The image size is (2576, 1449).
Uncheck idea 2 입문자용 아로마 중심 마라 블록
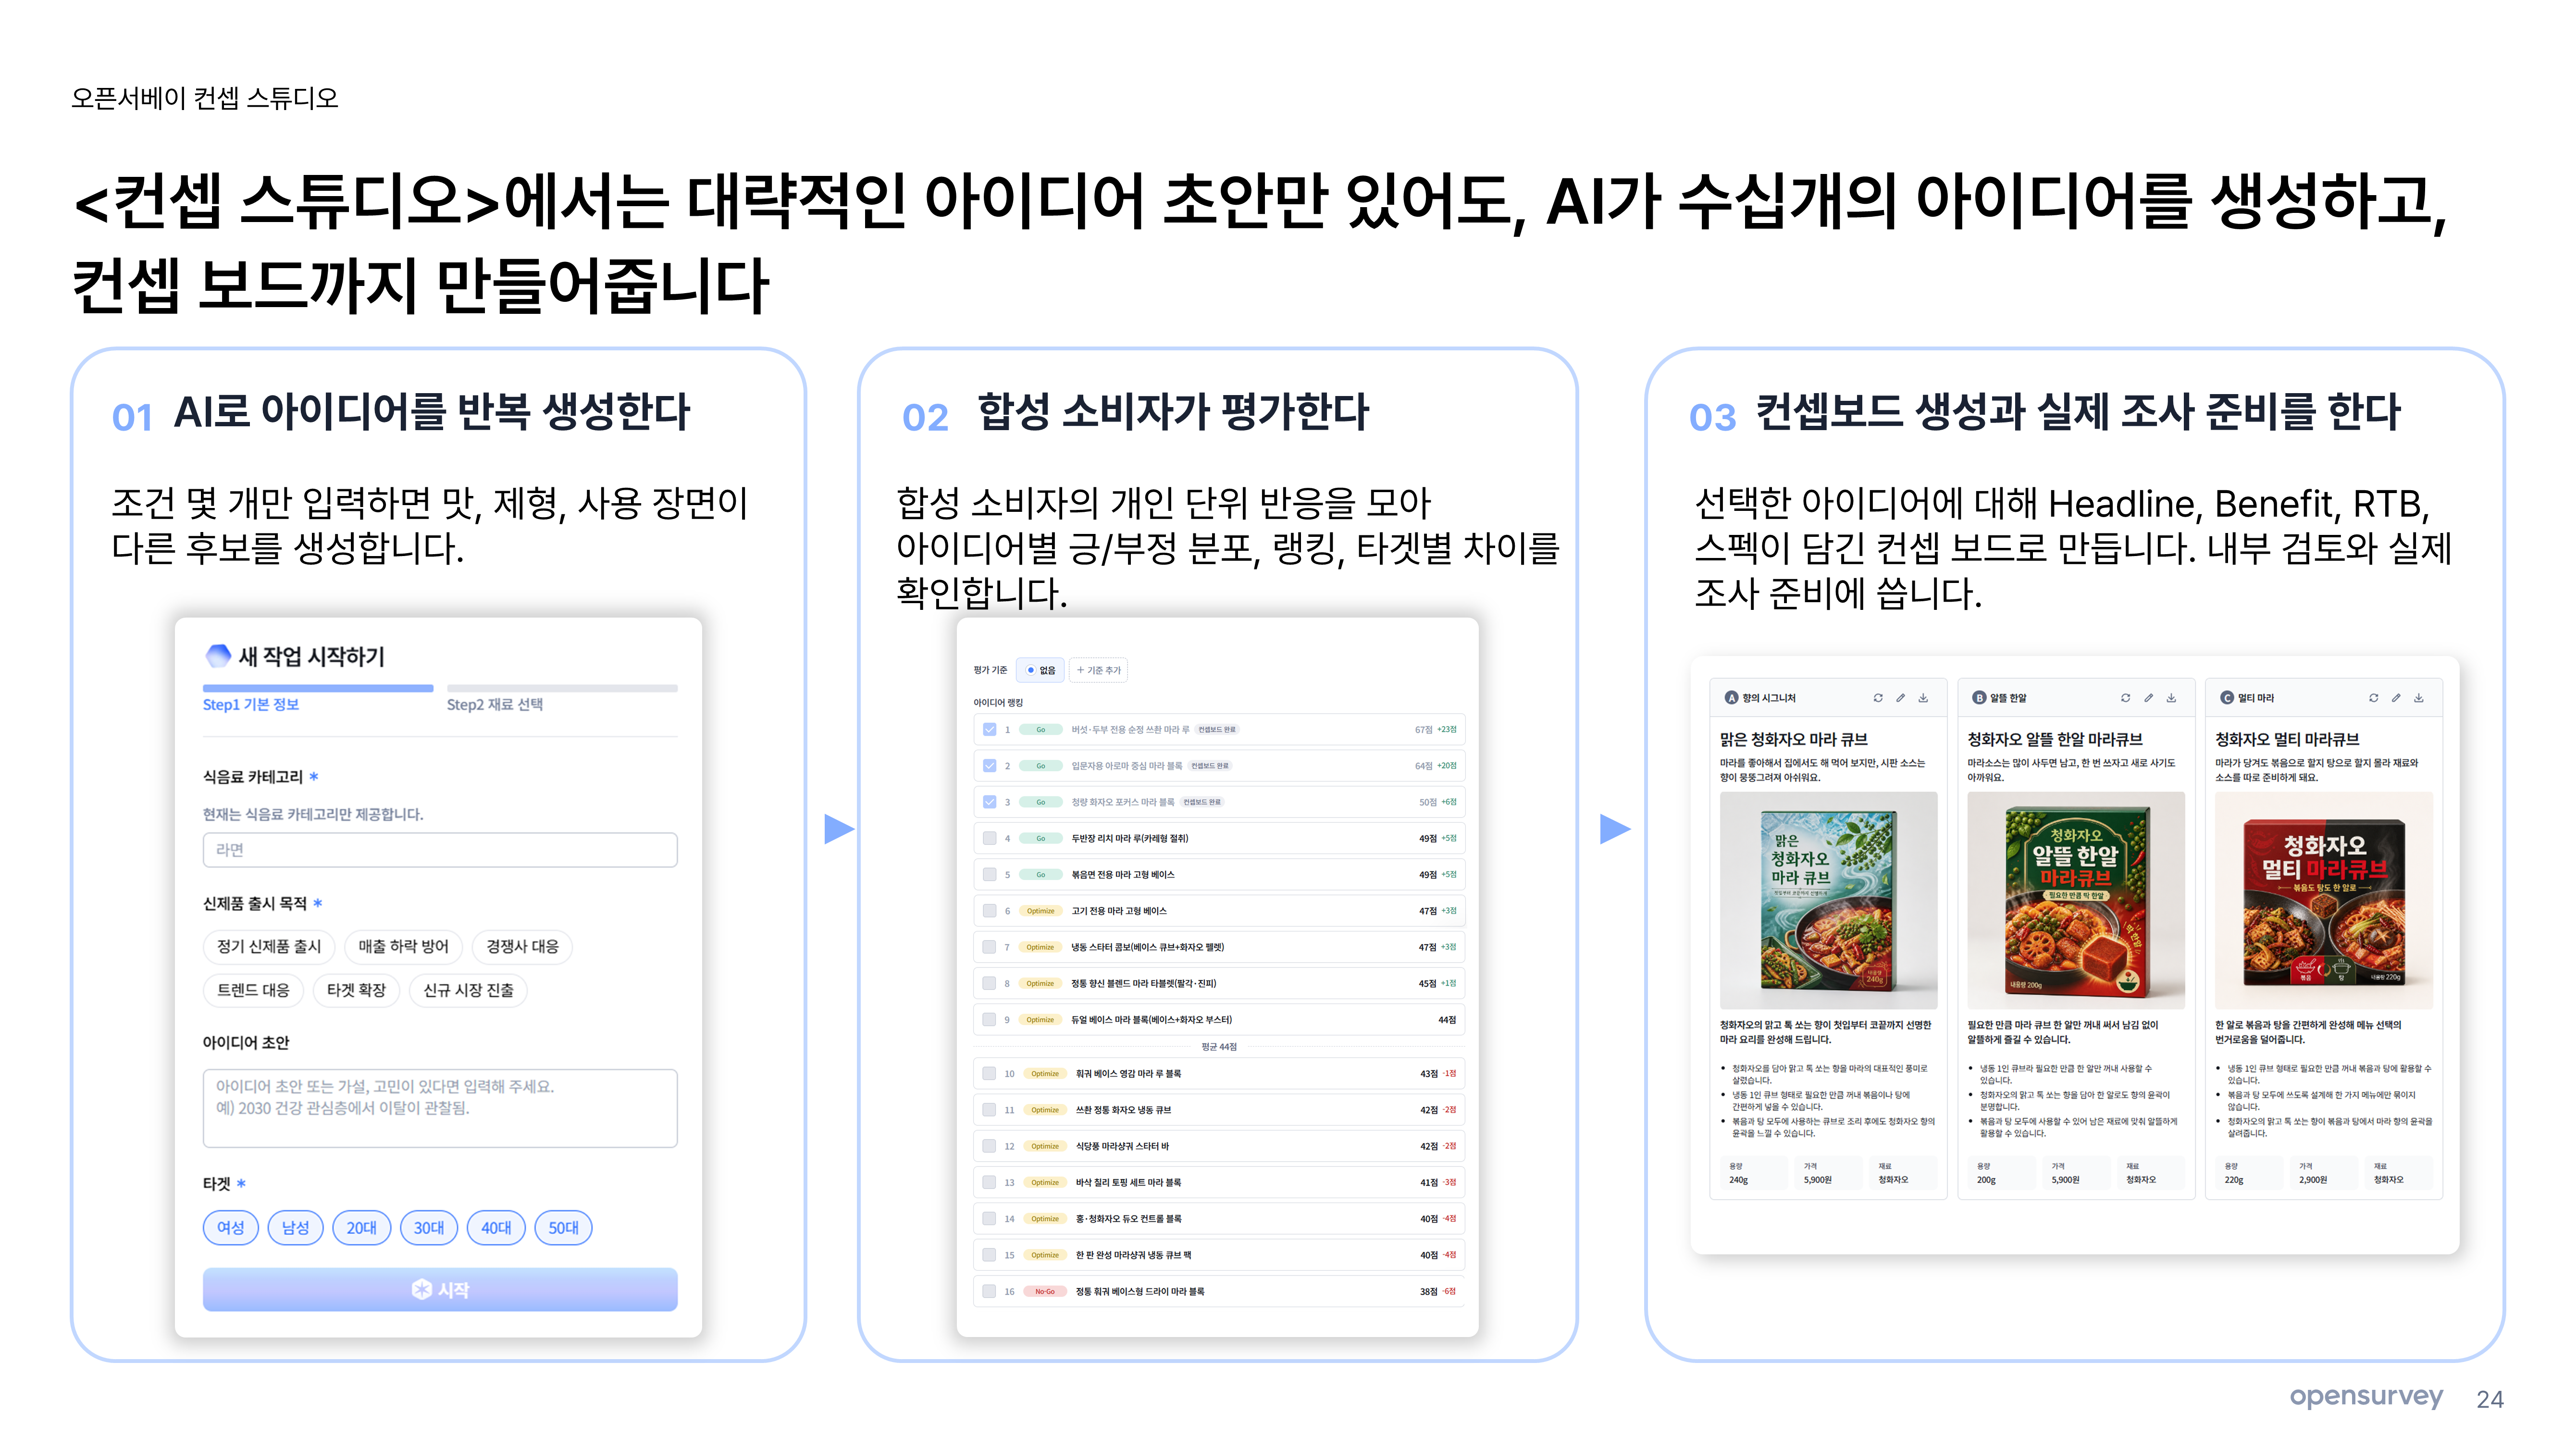989,766
